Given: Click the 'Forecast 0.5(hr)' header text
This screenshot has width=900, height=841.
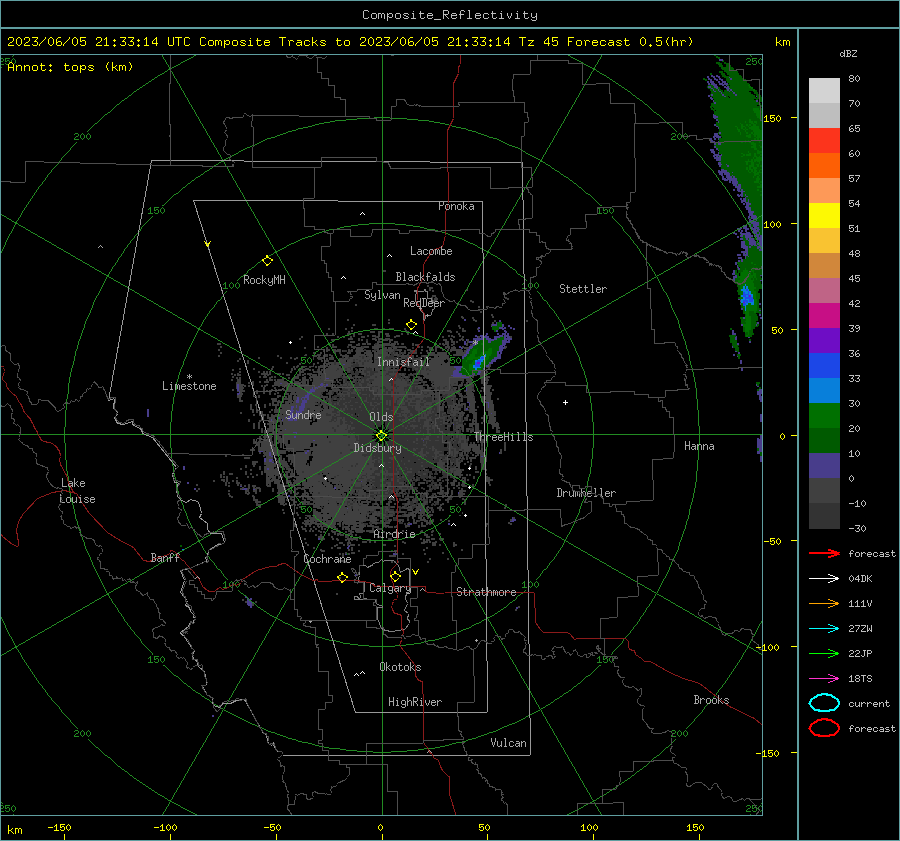Looking at the screenshot, I should 630,42.
